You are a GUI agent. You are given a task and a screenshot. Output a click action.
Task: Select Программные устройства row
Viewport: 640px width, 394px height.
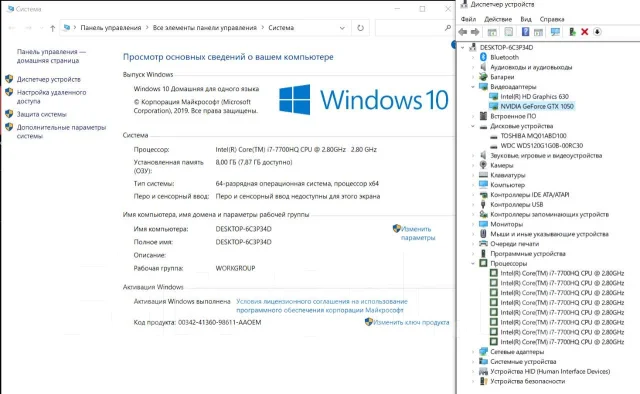pyautogui.click(x=528, y=254)
